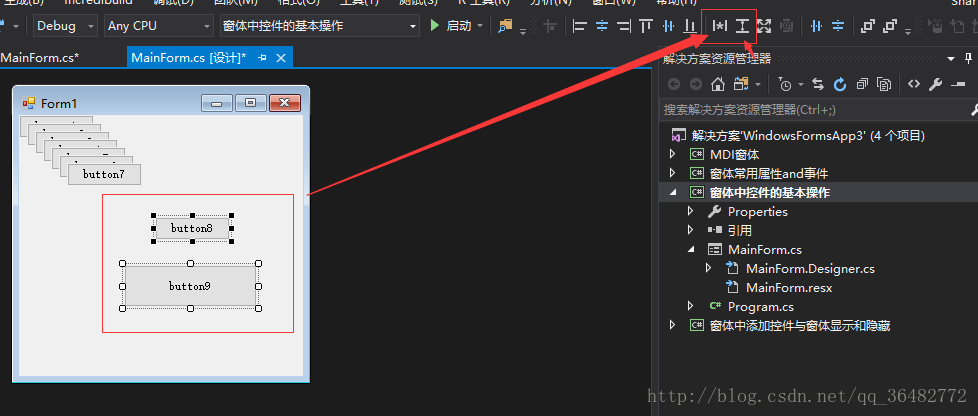Switch to the MainForm.cs* code tab
This screenshot has width=978, height=416.
[40, 58]
